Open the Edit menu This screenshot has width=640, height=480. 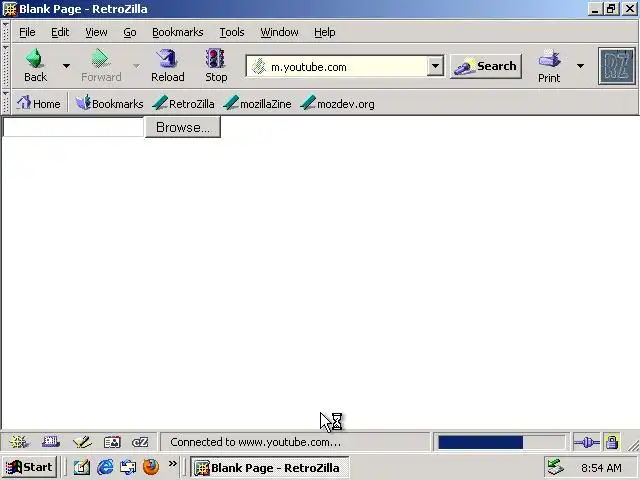[60, 32]
